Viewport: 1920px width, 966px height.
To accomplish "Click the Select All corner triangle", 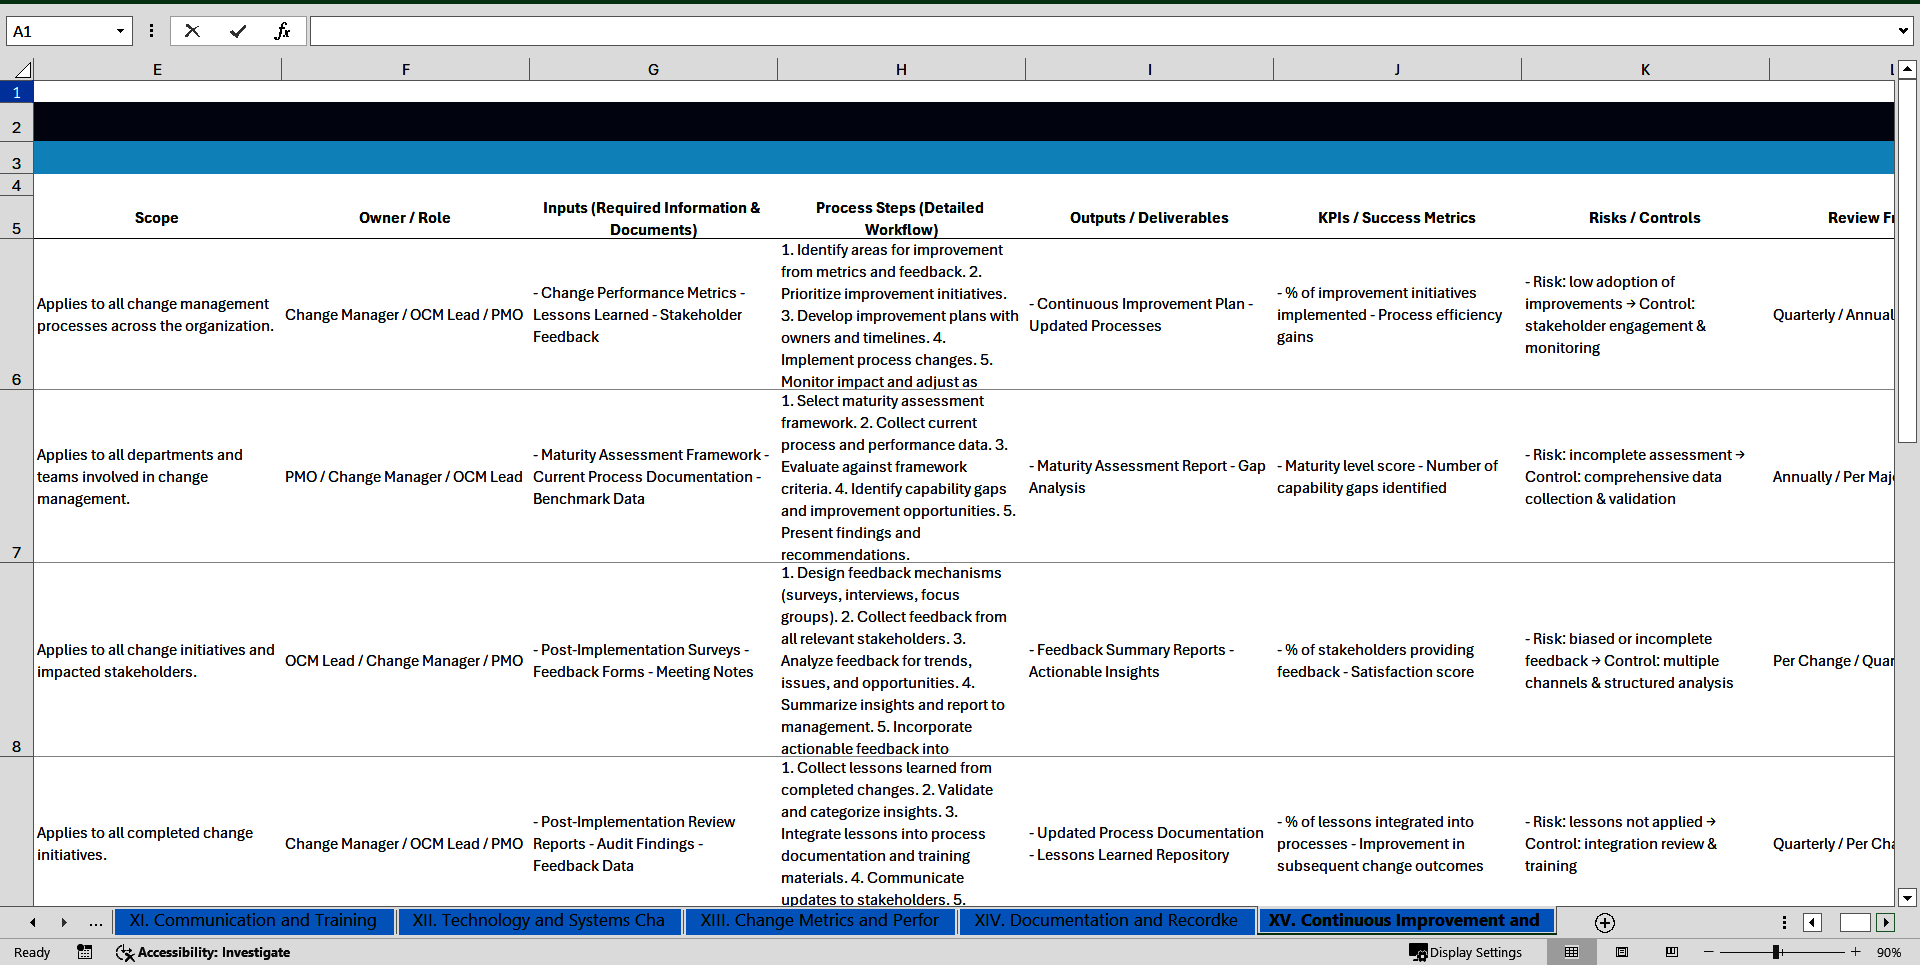I will (22, 70).
